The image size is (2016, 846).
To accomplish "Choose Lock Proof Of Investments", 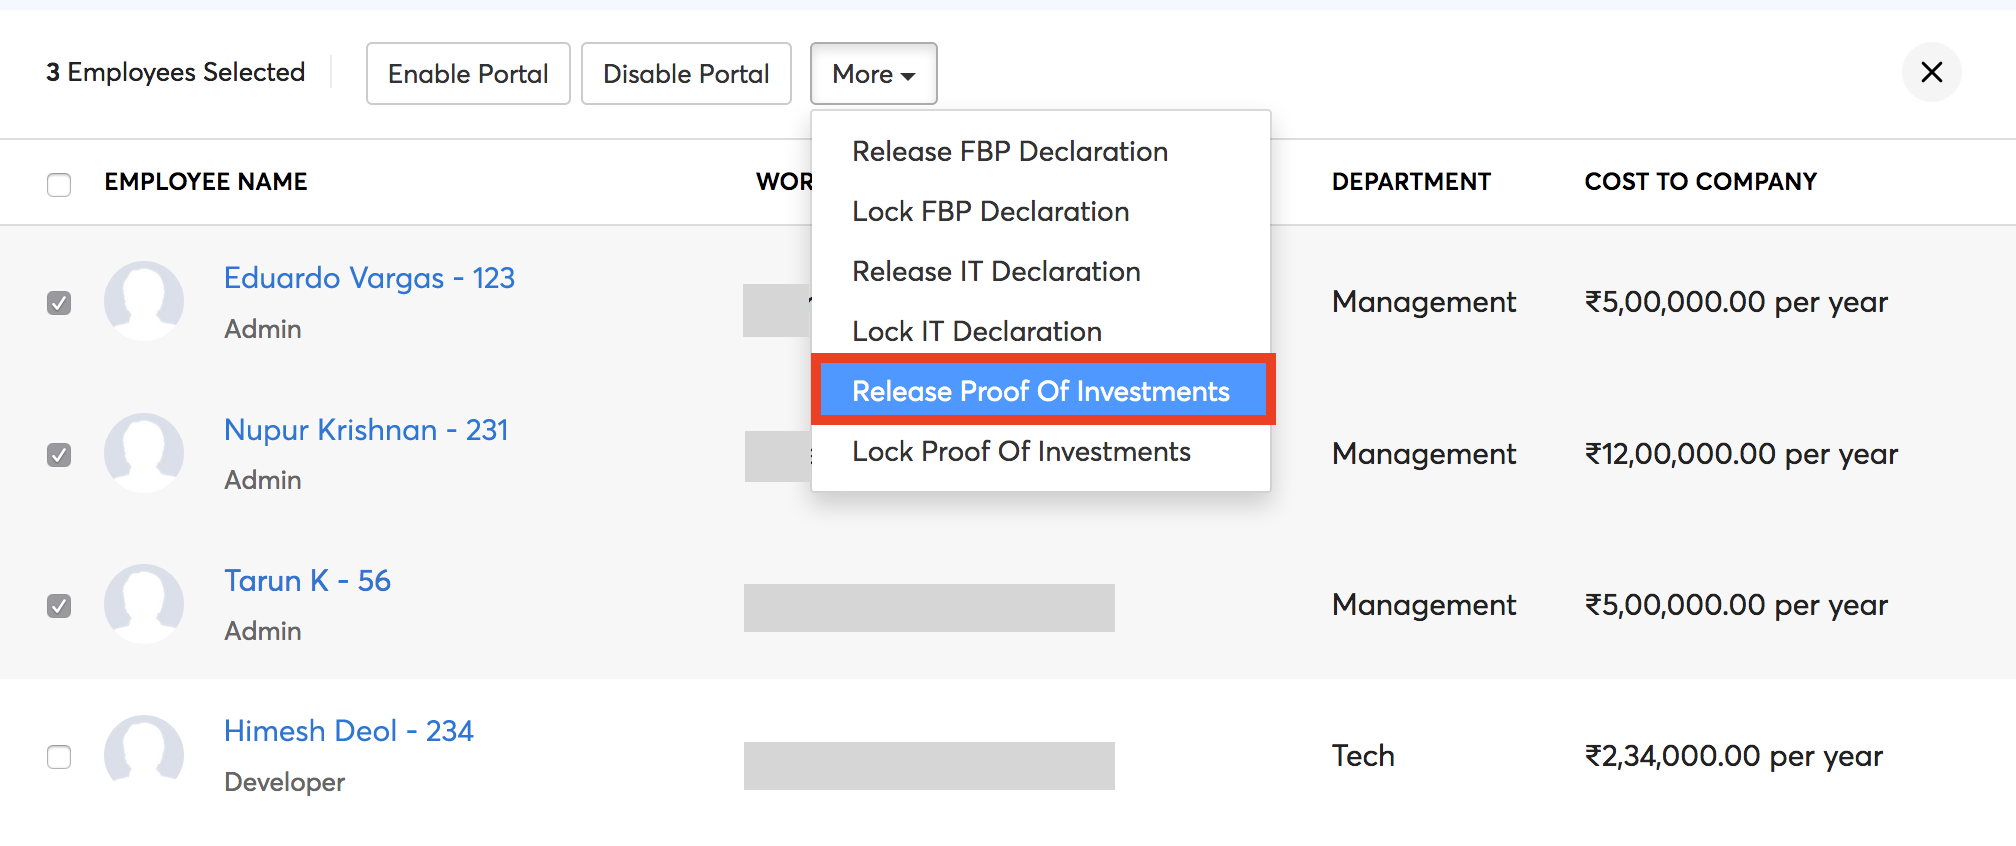I will (1021, 451).
